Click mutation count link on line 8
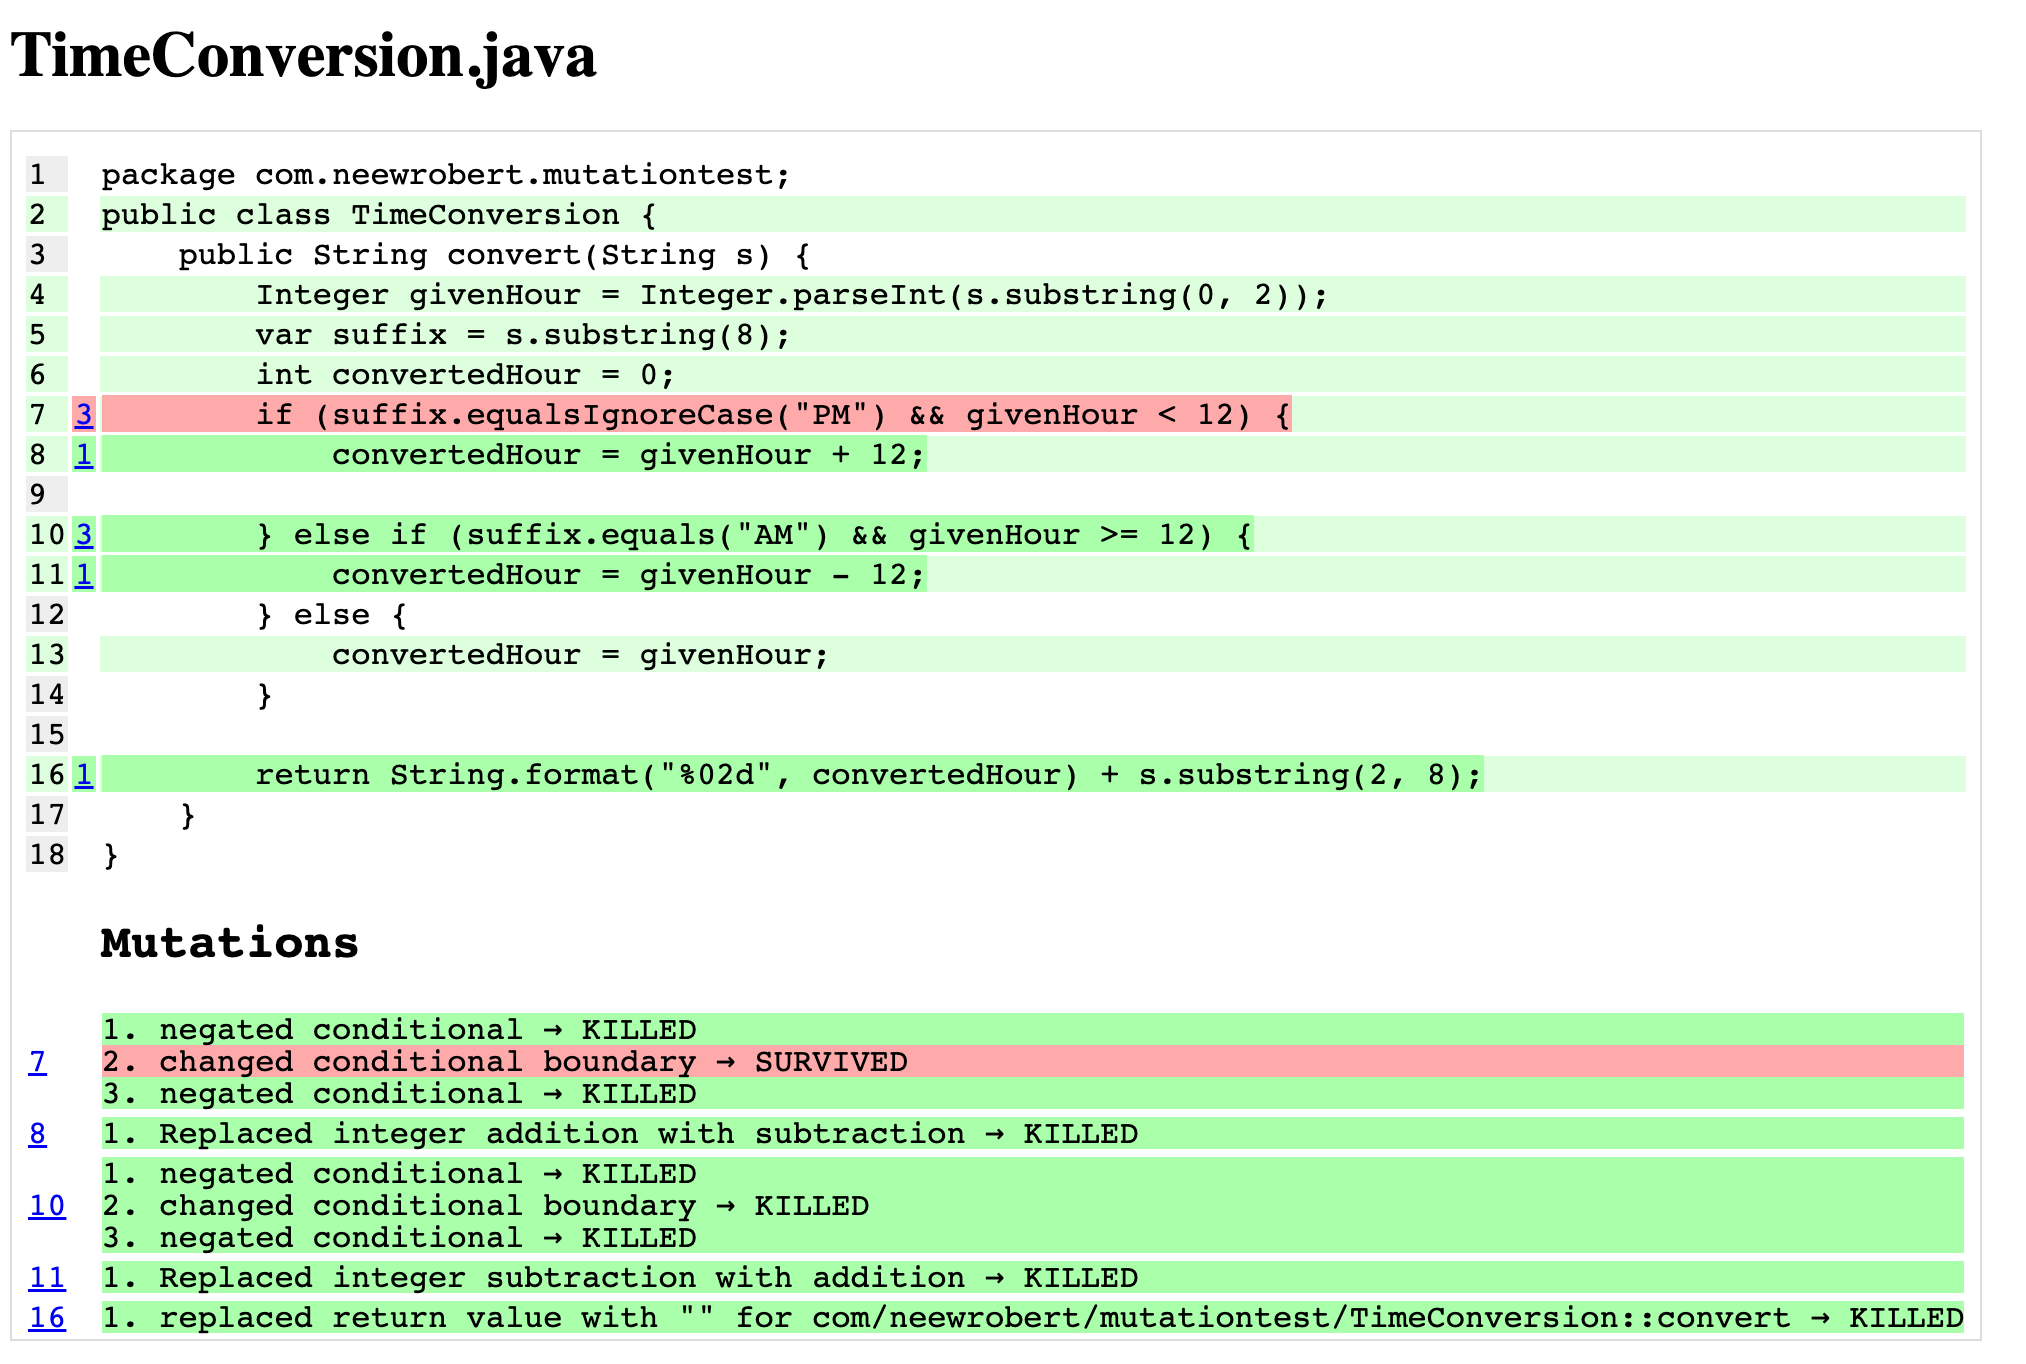 point(84,454)
